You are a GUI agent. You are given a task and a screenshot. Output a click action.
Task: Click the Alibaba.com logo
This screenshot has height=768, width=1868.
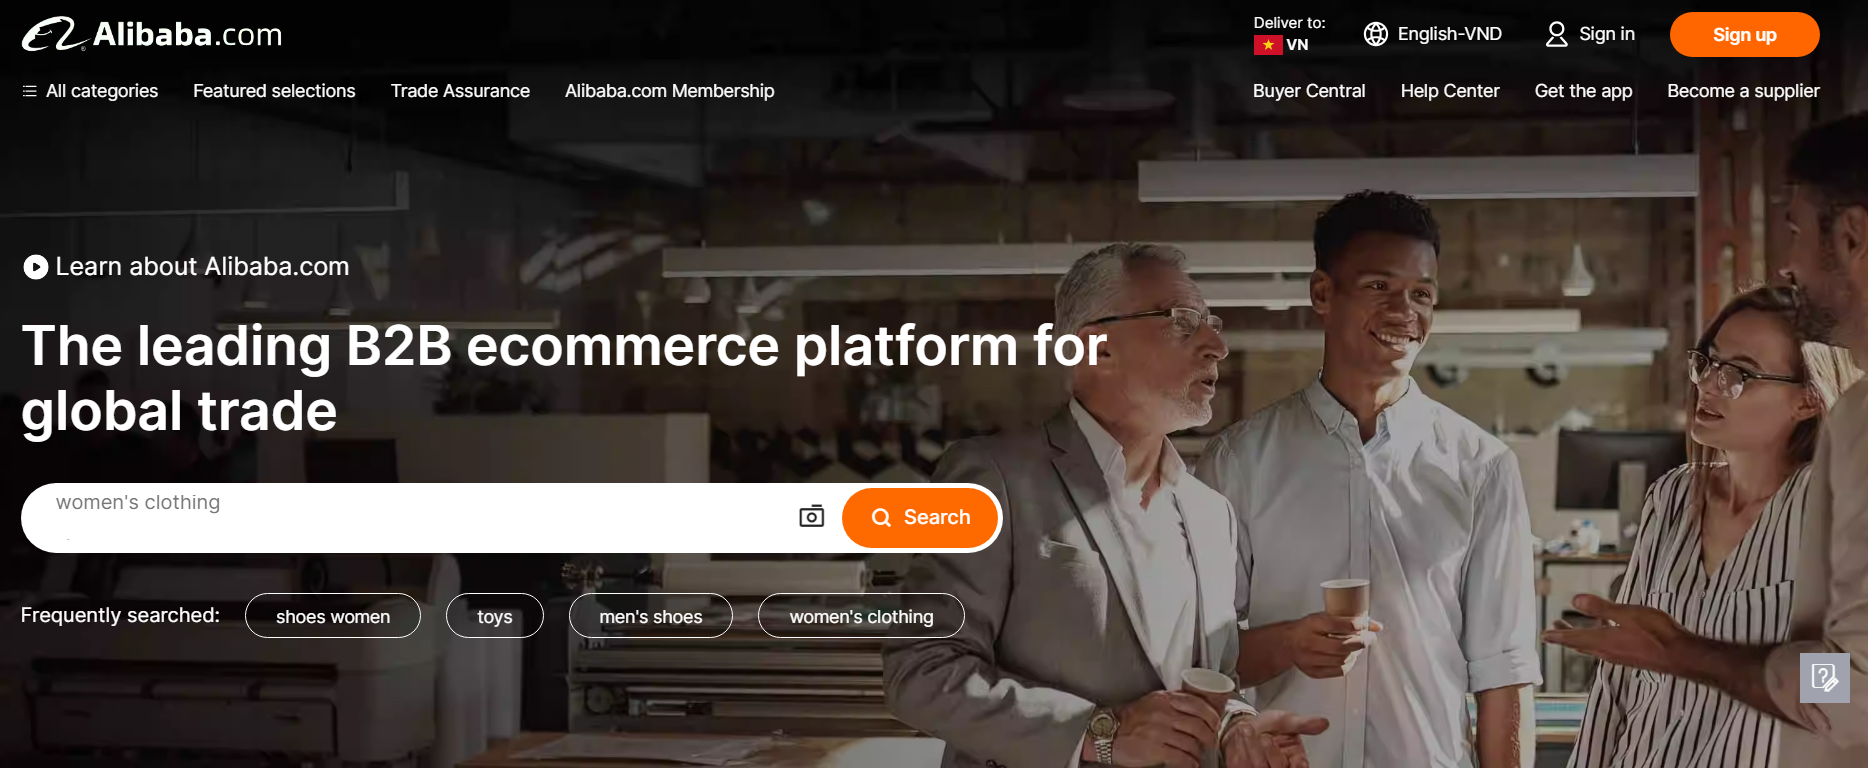coord(152,34)
